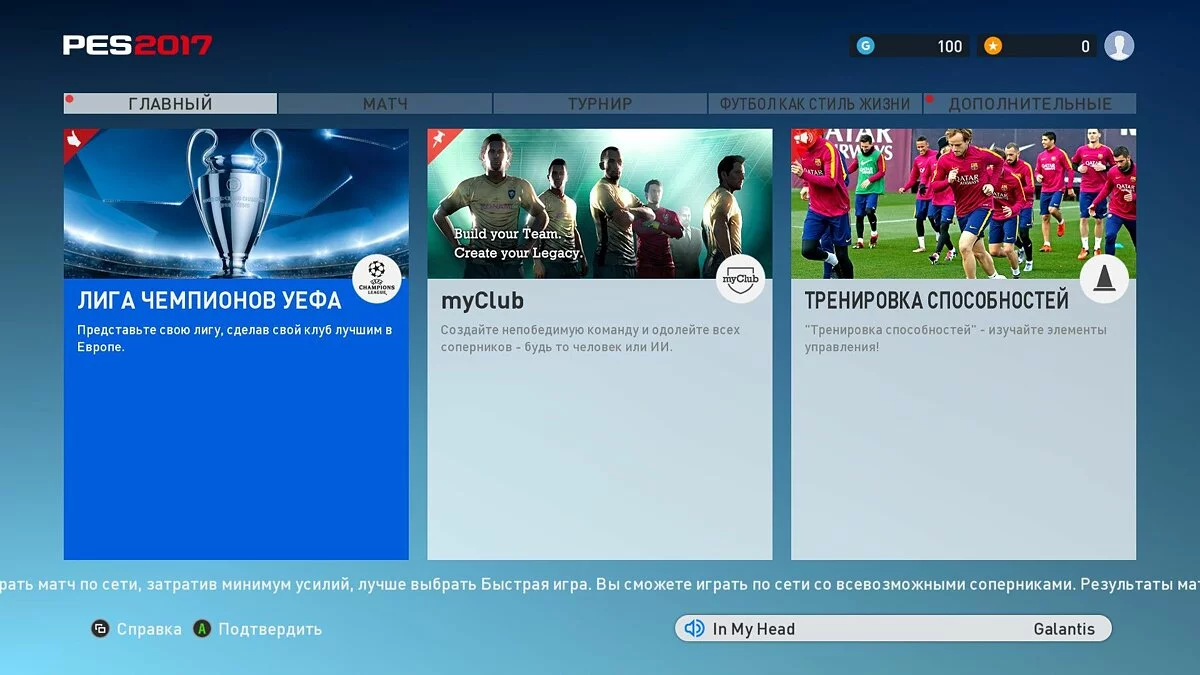The width and height of the screenshot is (1200, 675).
Task: Open the ЛИГА ЧЕМПИОНОВ УЕФА title
Action: (x=210, y=300)
